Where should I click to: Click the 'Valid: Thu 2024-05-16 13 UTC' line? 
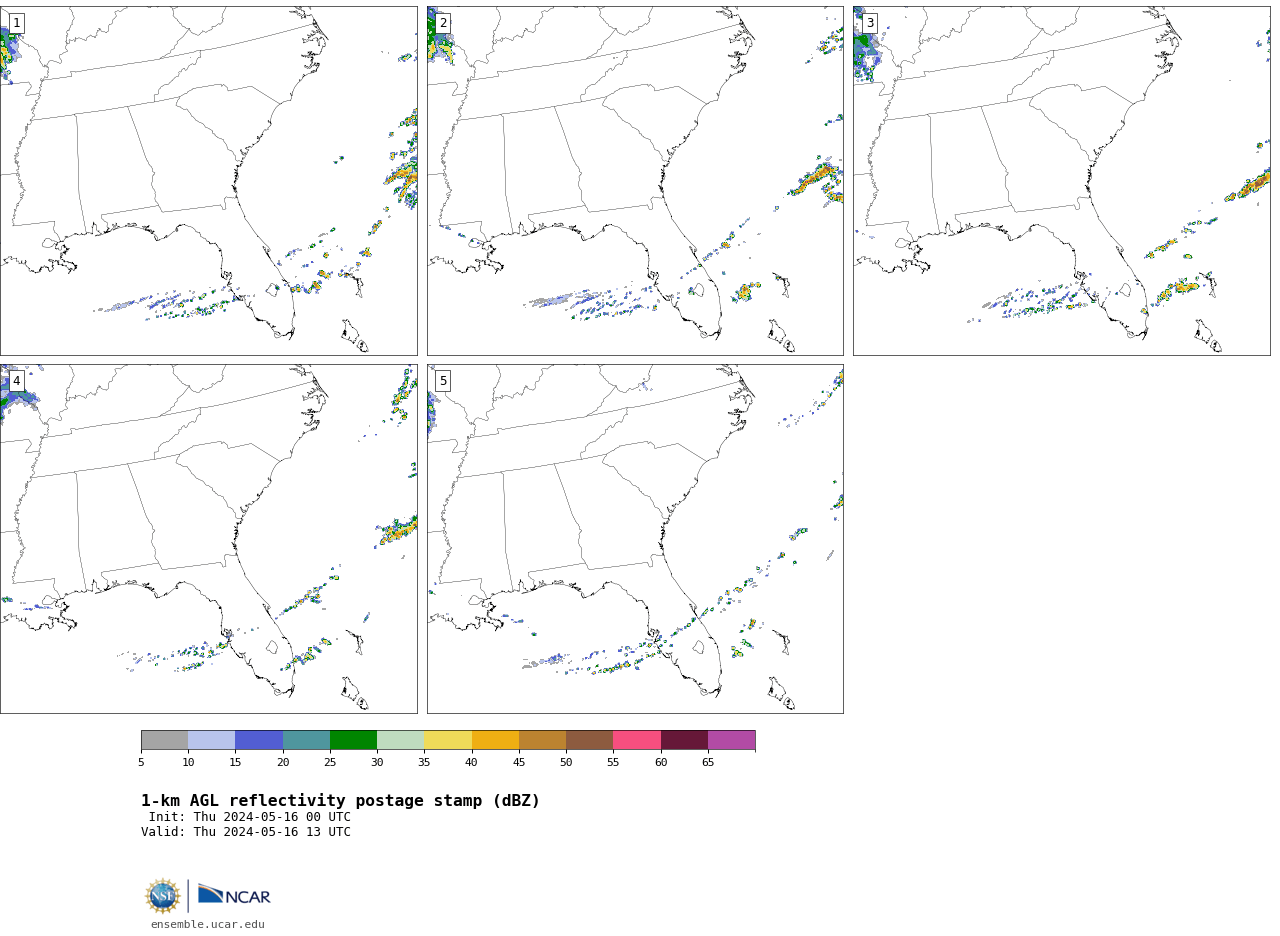click(x=246, y=832)
